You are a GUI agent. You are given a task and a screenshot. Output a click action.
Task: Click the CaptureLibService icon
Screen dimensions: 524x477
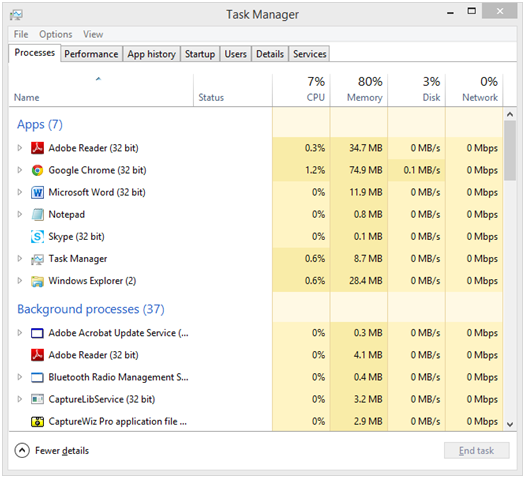37,399
